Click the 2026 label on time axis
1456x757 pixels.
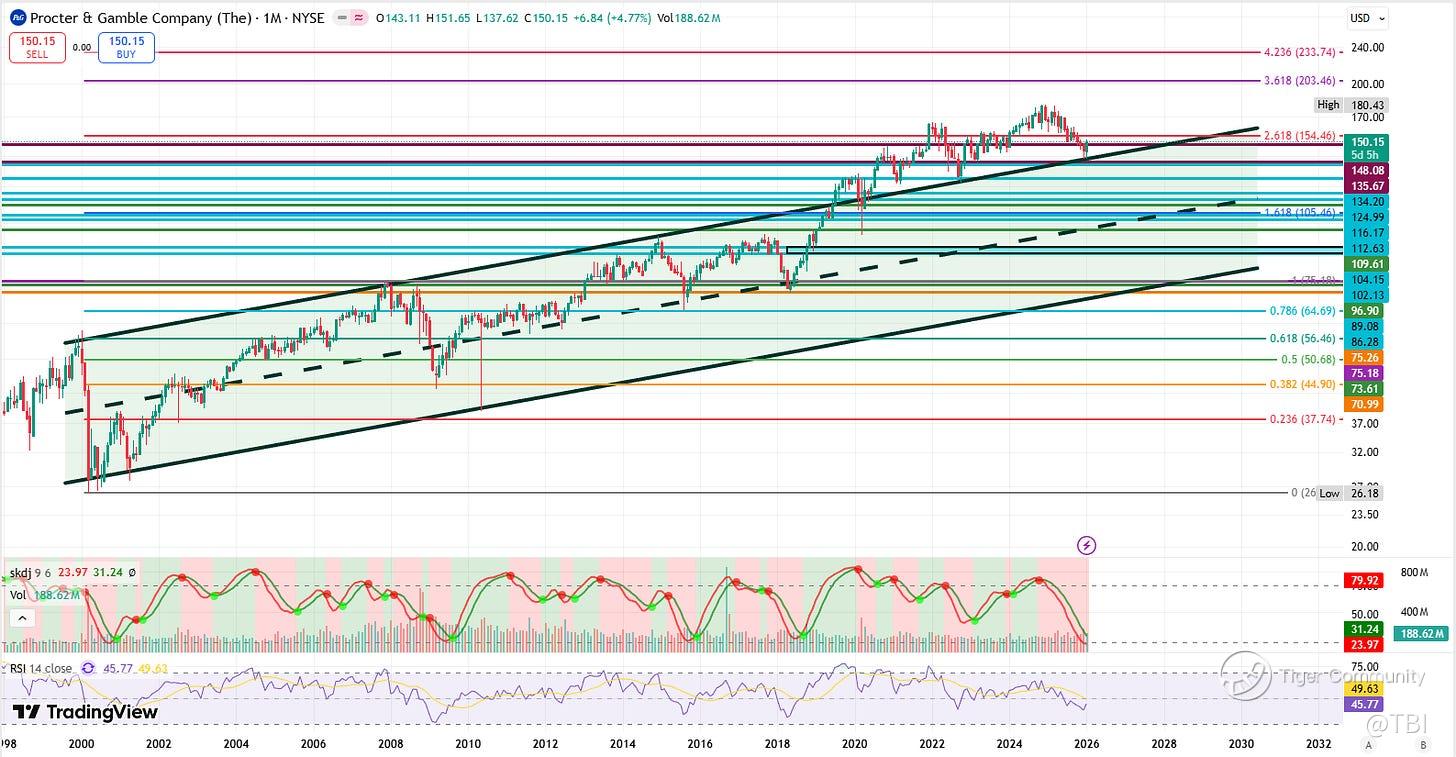click(1086, 744)
